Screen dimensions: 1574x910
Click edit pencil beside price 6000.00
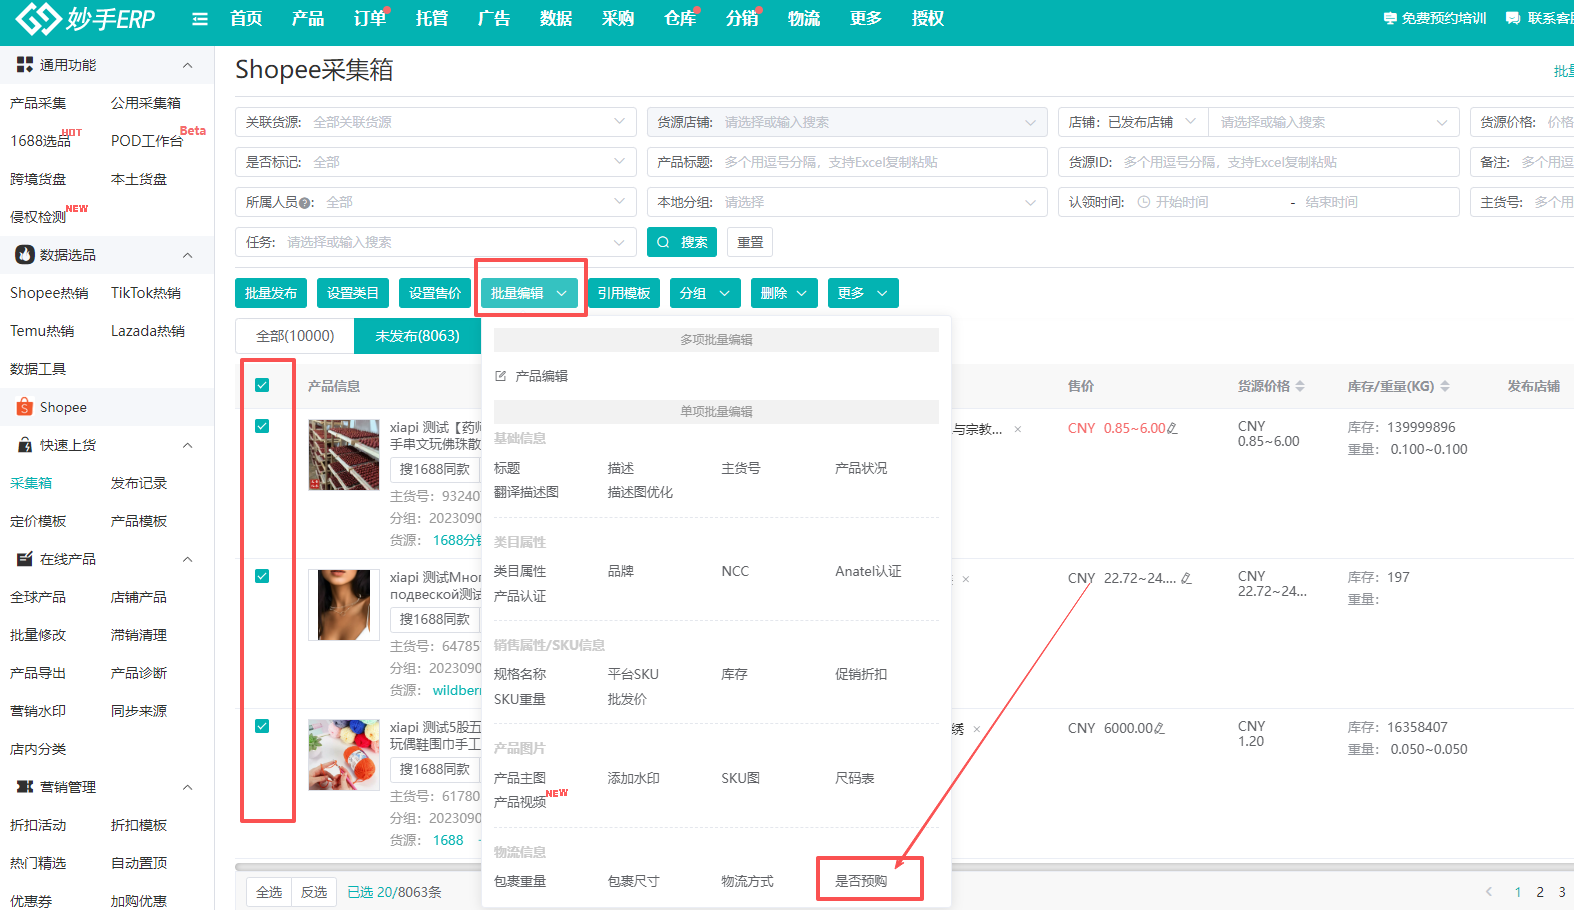[x=1160, y=728]
